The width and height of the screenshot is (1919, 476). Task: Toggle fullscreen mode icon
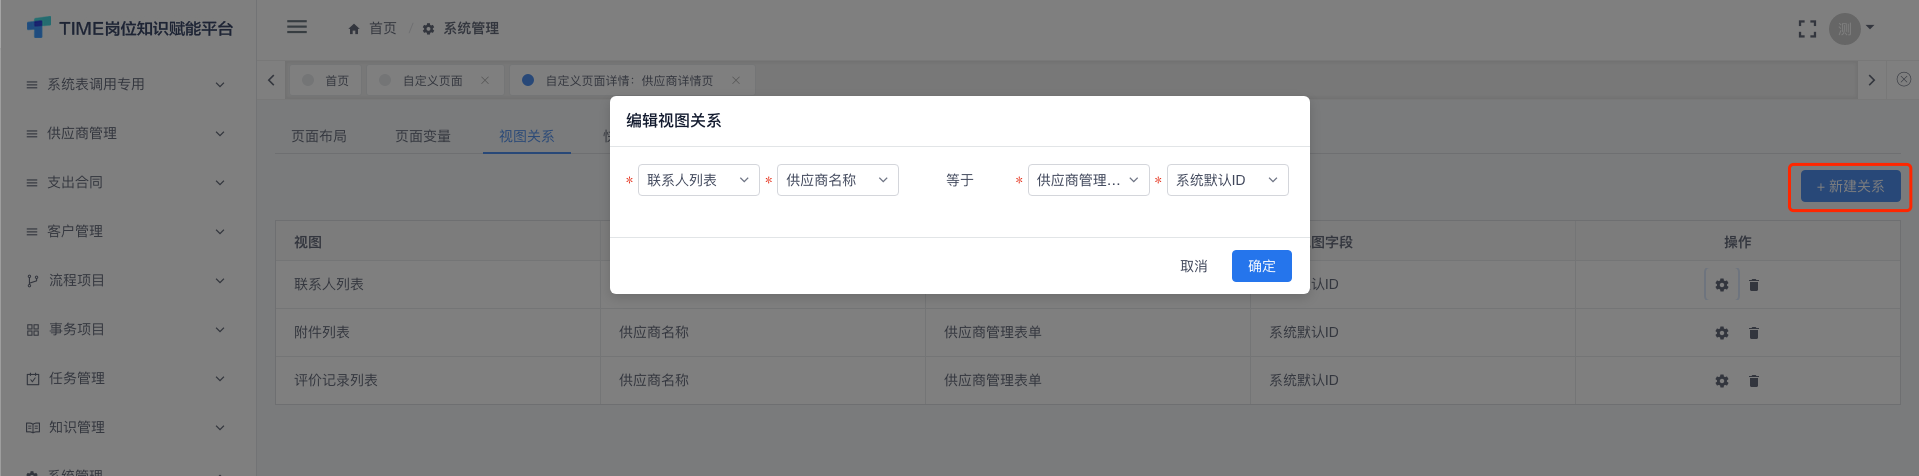point(1807,29)
